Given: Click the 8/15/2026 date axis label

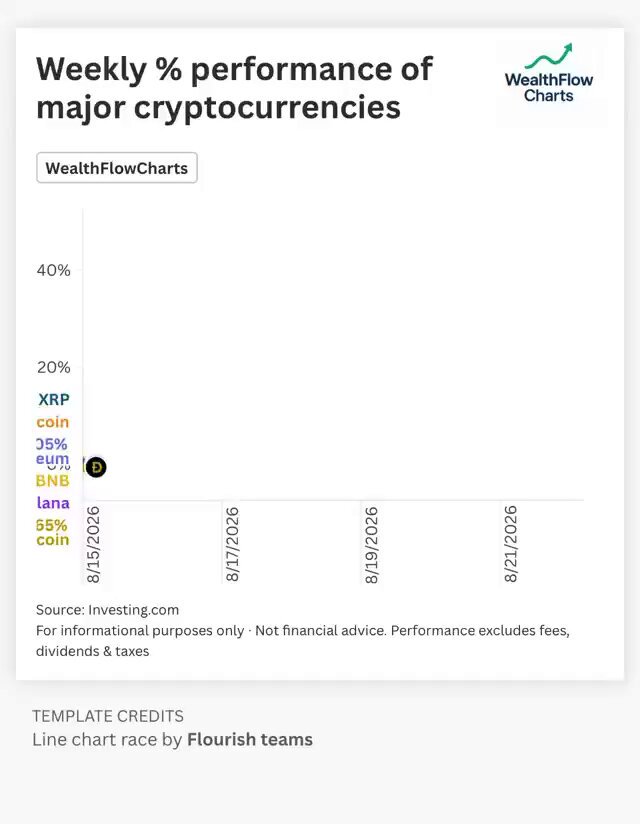Looking at the screenshot, I should 93,544.
